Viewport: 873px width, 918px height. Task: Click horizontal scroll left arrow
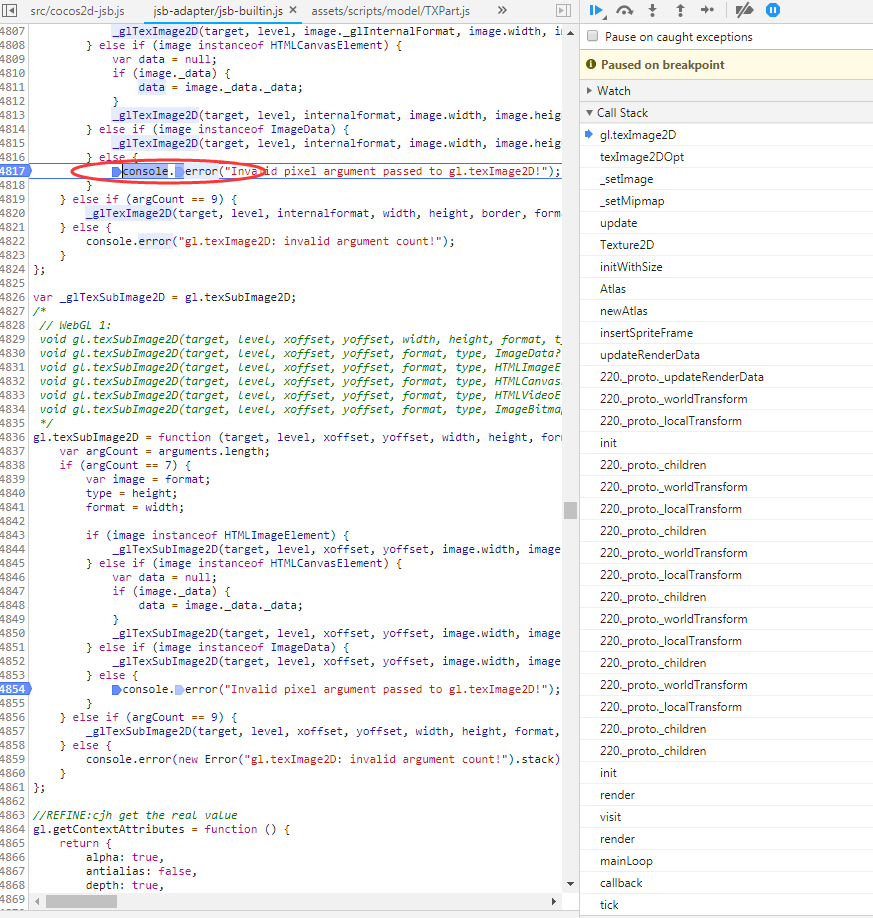click(37, 902)
